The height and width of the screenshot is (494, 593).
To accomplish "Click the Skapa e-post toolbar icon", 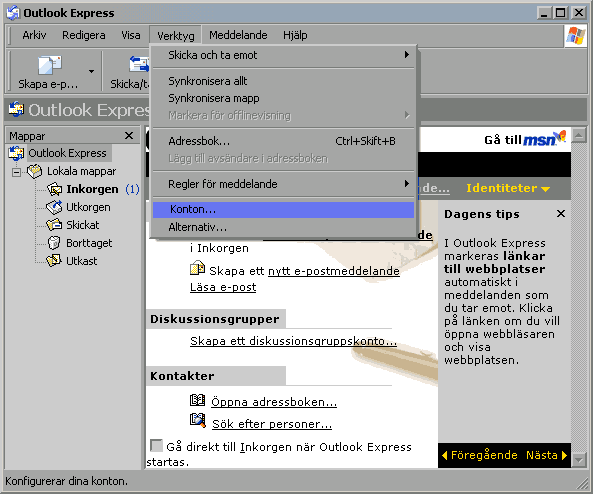I will click(x=50, y=65).
